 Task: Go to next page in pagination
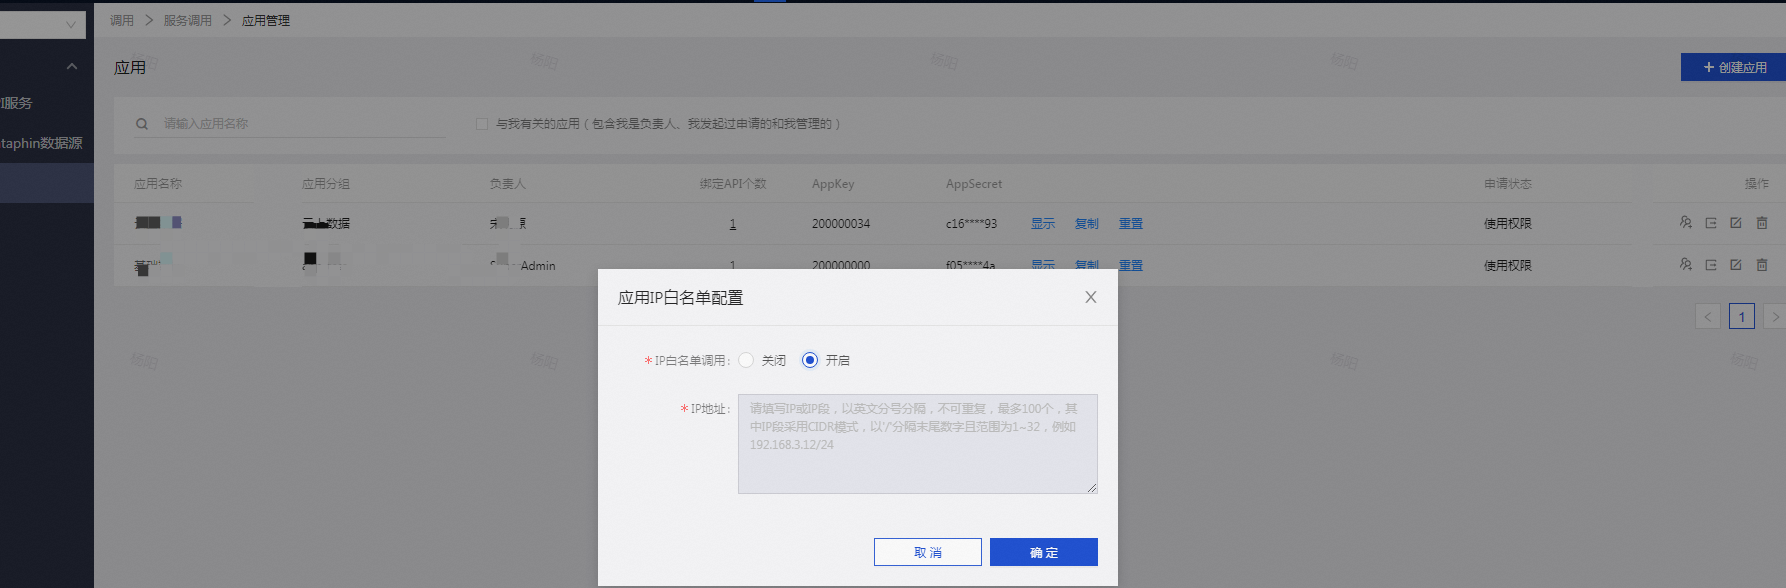pos(1774,317)
